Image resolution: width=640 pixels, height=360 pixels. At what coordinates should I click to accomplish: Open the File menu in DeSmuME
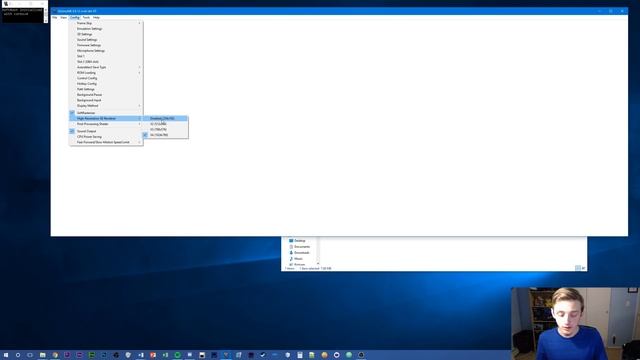pyautogui.click(x=55, y=18)
